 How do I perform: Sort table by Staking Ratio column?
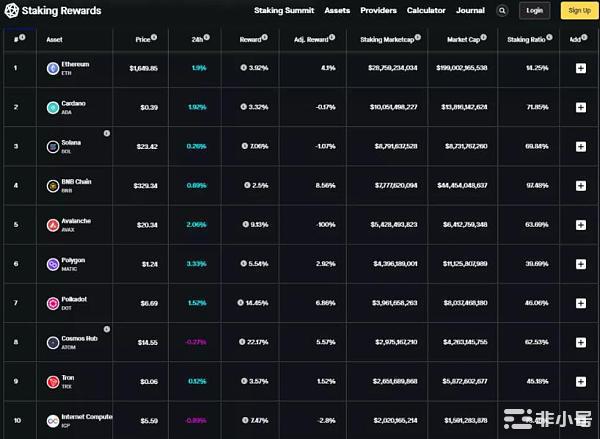530,39
